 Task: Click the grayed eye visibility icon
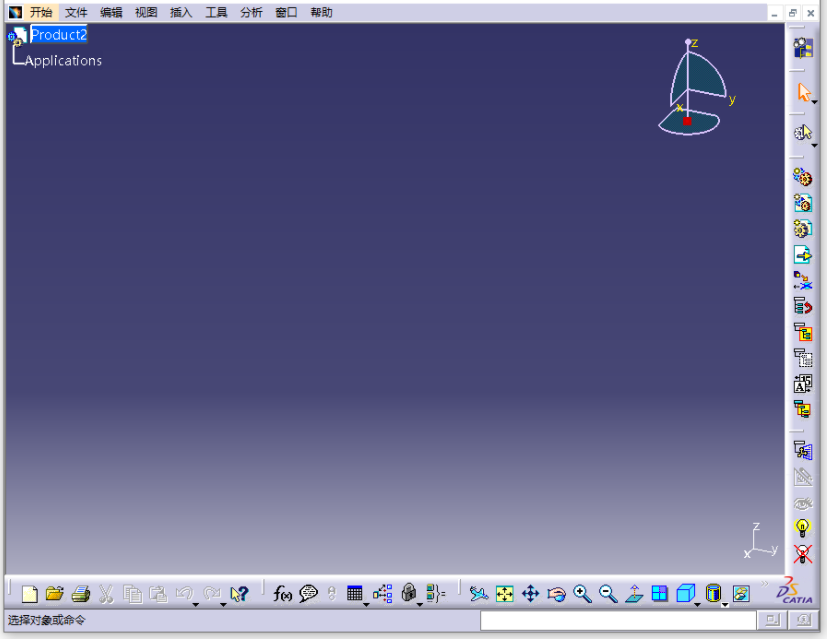[803, 504]
